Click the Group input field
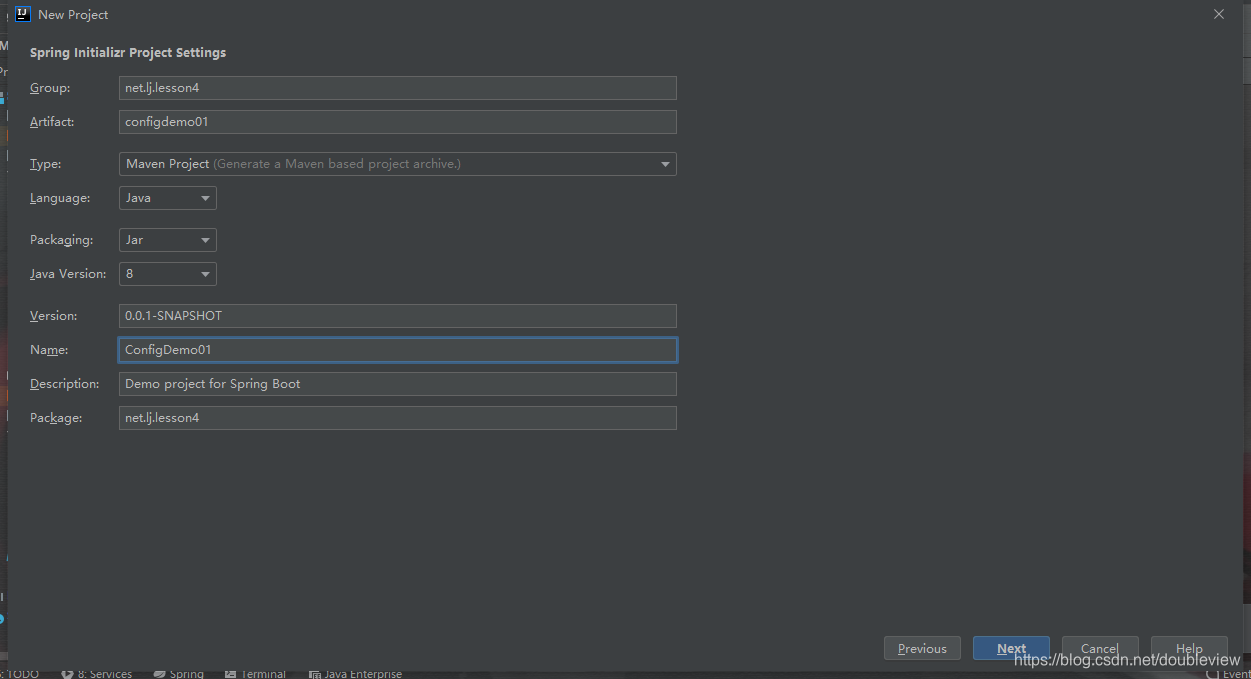 (397, 88)
